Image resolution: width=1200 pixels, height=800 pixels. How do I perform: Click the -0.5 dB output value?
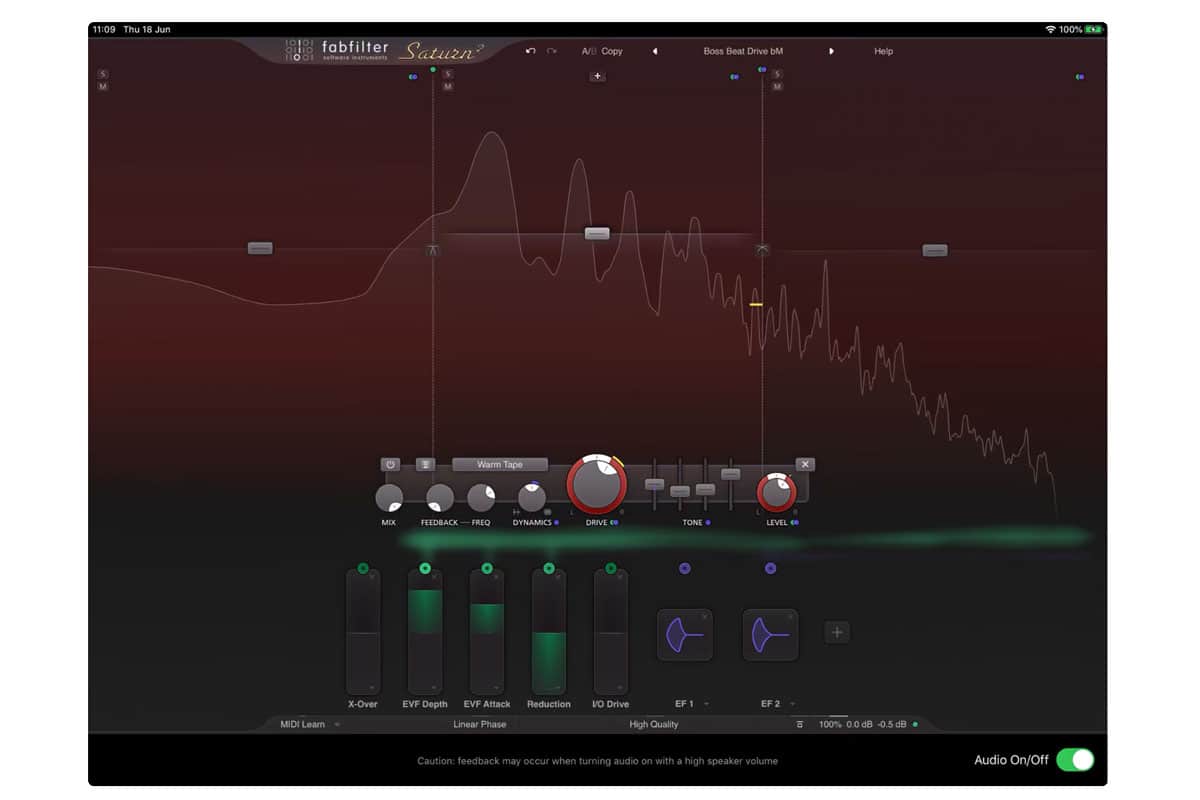[x=892, y=724]
